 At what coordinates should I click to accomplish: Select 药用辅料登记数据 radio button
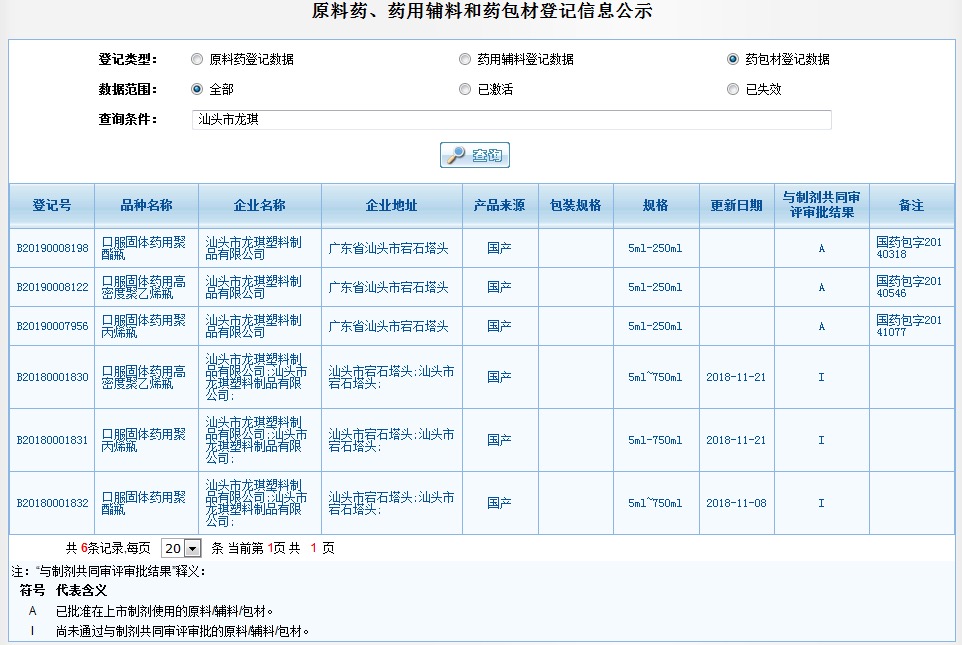pyautogui.click(x=465, y=59)
